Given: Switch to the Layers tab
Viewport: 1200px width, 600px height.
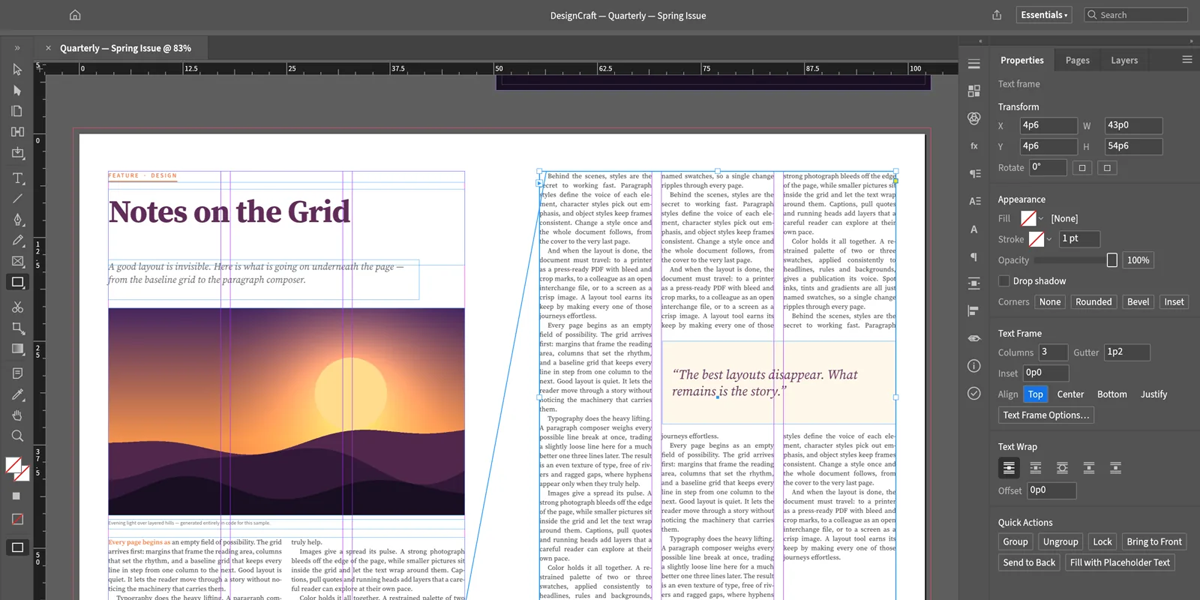Looking at the screenshot, I should coord(1124,60).
